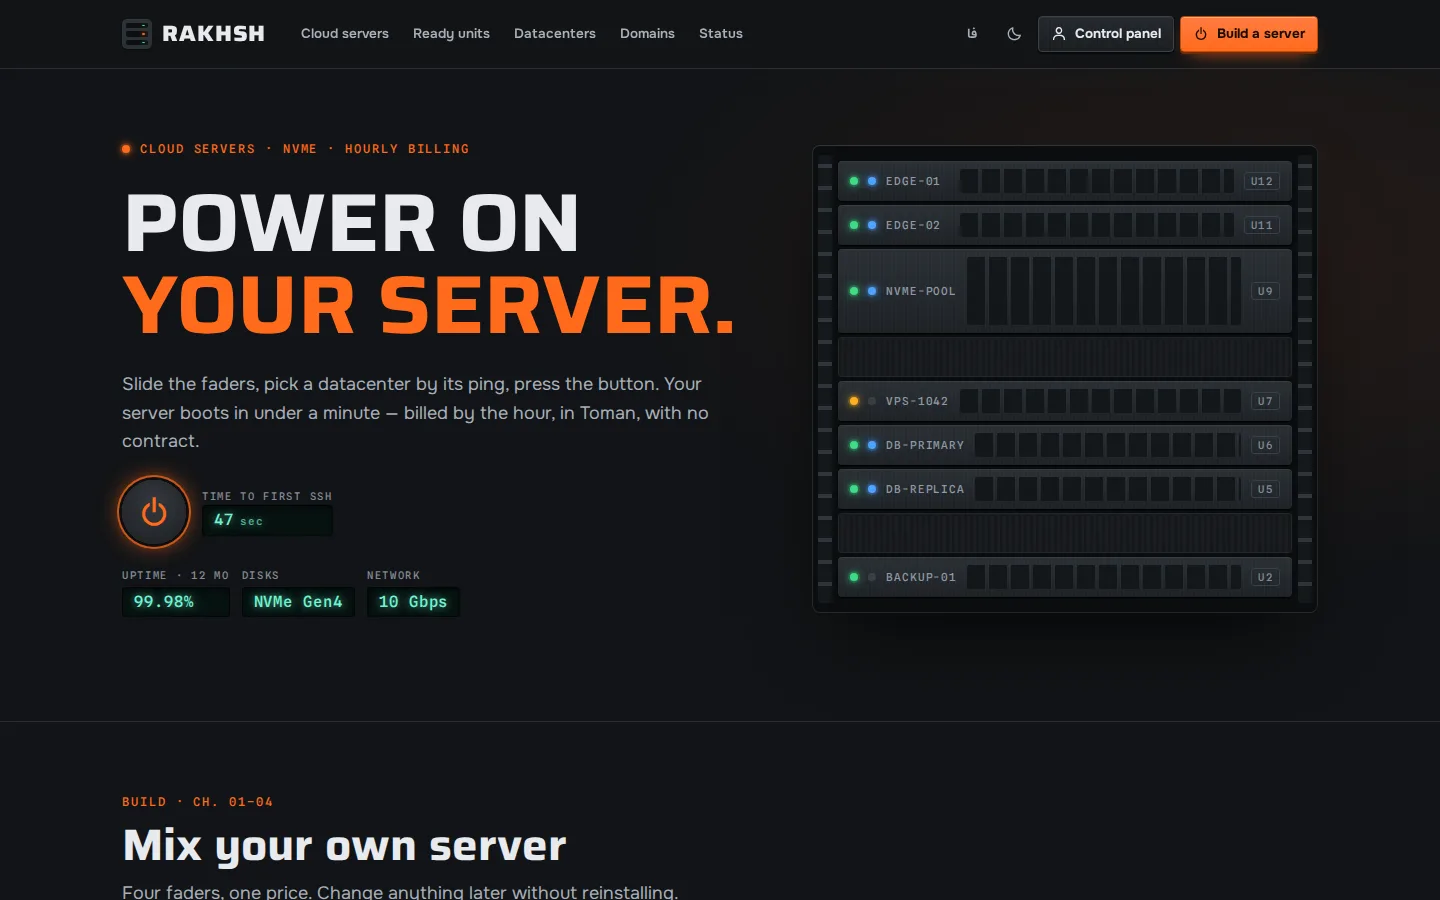Click the orange dot before CLOUD SERVERS

(126, 149)
